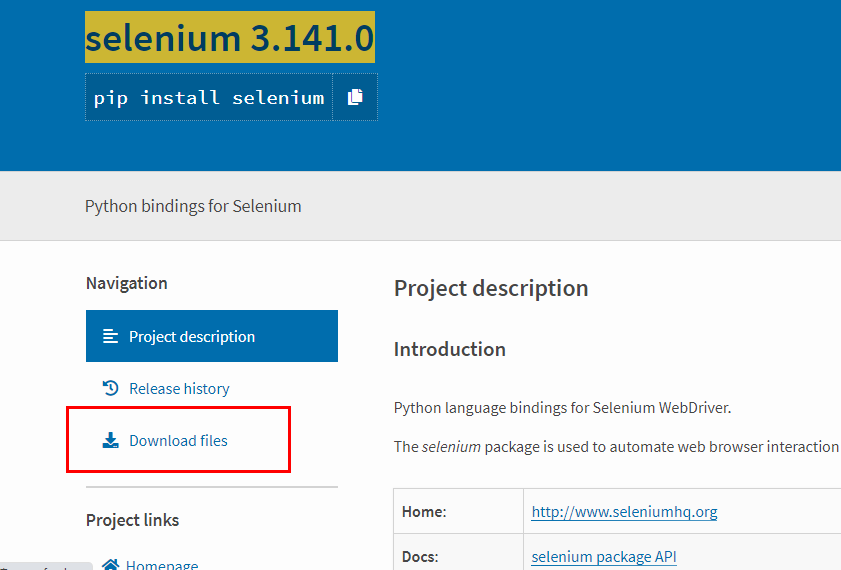
Task: Click the house icon under Project links
Action: pos(110,565)
